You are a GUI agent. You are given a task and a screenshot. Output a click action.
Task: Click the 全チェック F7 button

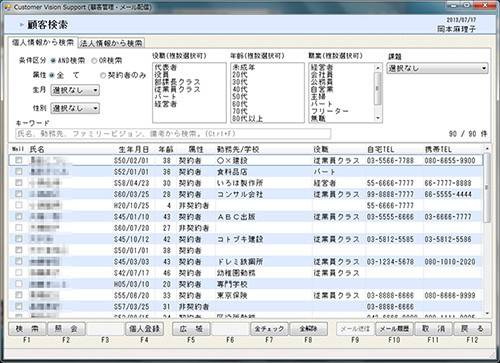(x=269, y=329)
